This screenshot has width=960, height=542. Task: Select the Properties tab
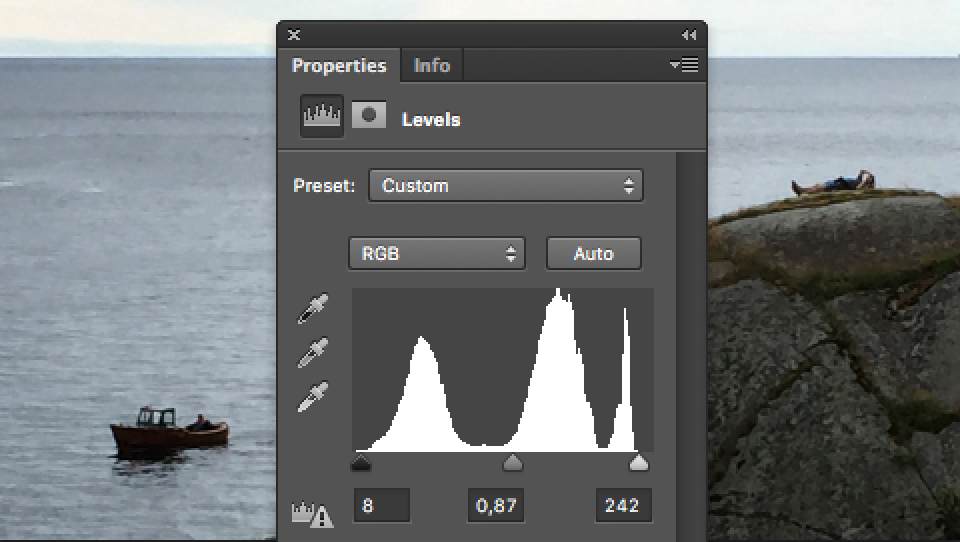[339, 66]
